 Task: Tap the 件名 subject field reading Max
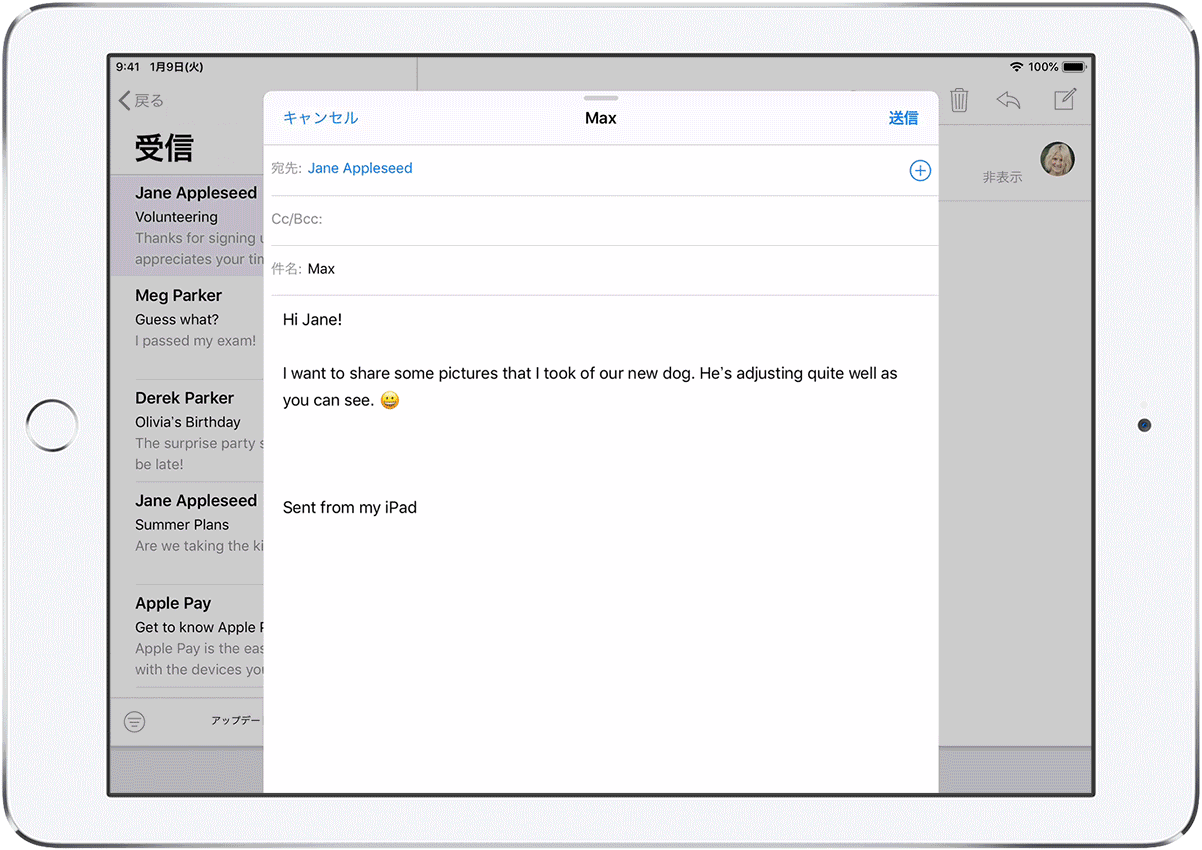tap(601, 270)
